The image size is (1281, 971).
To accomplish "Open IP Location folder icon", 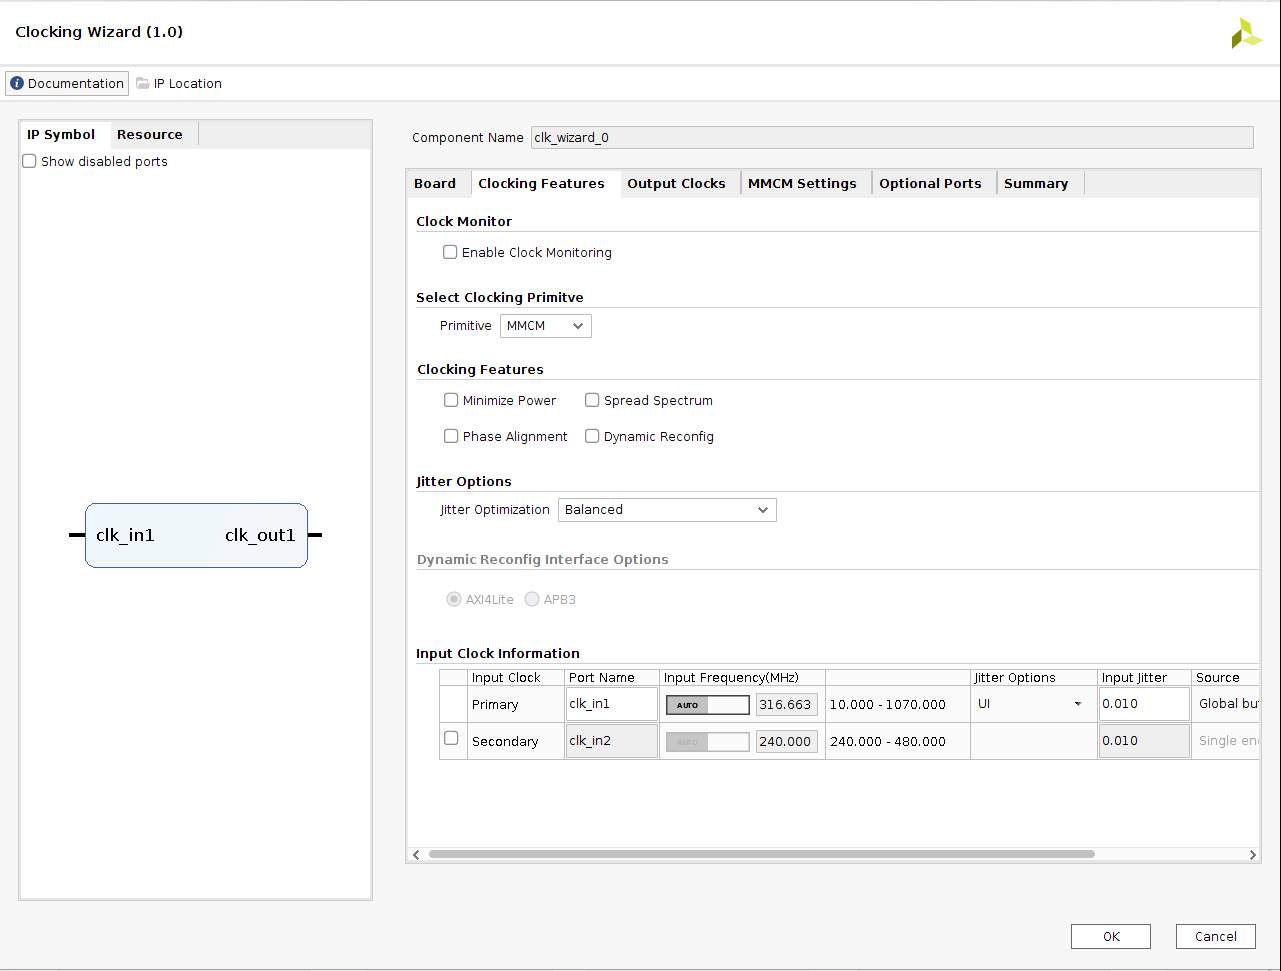I will coord(143,84).
